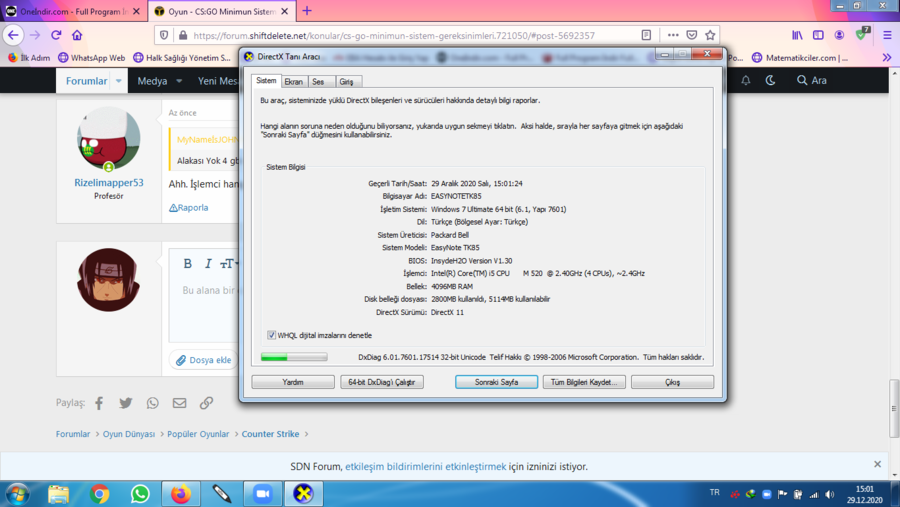
Task: Share via WhatsApp icon
Action: tap(152, 403)
